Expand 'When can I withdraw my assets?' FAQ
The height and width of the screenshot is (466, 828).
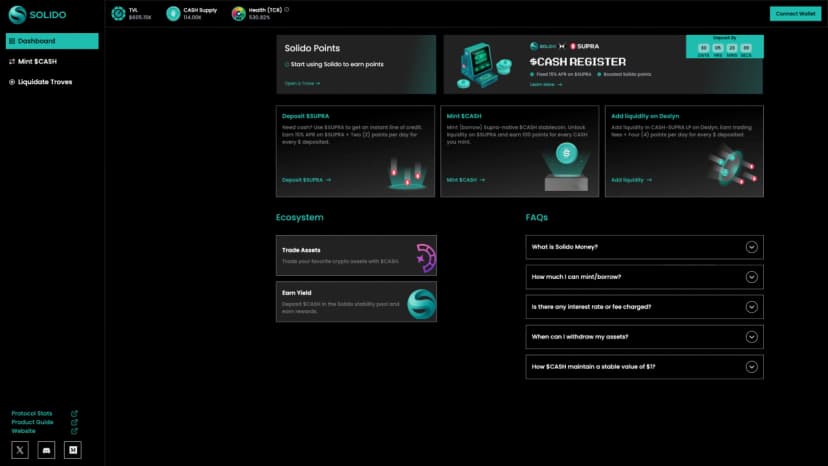(x=644, y=337)
